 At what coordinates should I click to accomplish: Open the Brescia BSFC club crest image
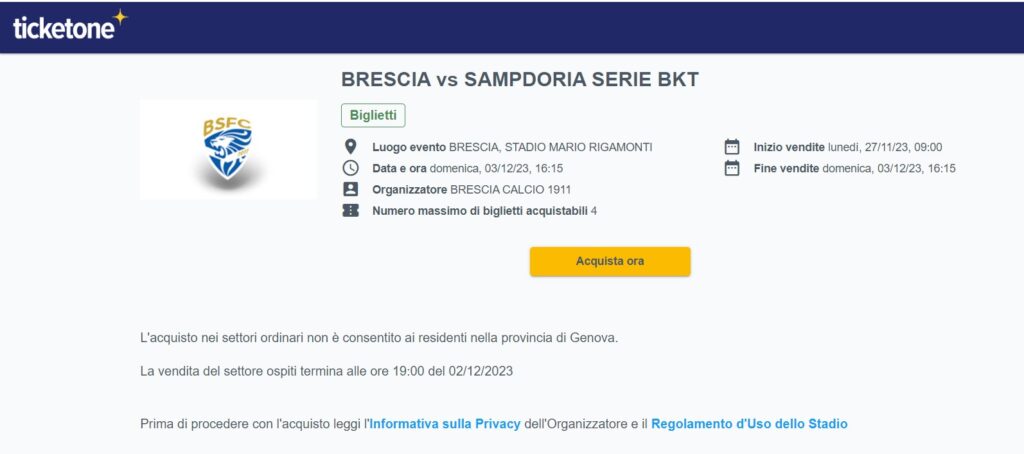[228, 150]
